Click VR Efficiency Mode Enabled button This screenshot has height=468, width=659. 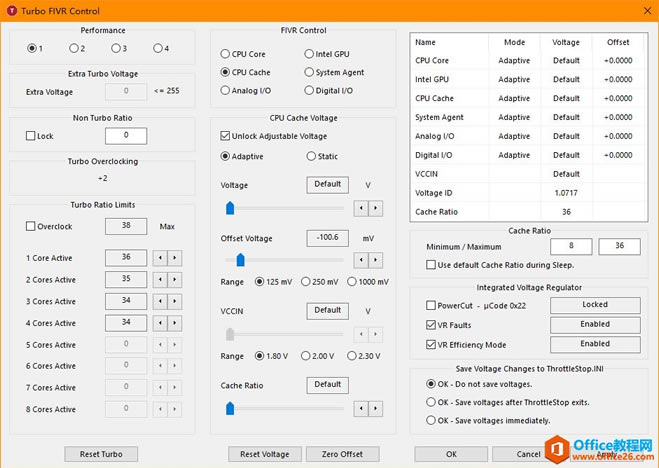(595, 344)
